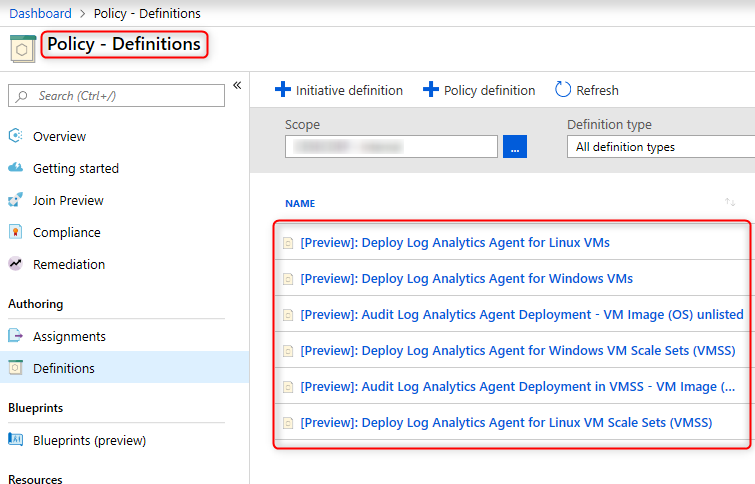Open scope picker with ellipsis button
755x484 pixels.
pyautogui.click(x=515, y=146)
